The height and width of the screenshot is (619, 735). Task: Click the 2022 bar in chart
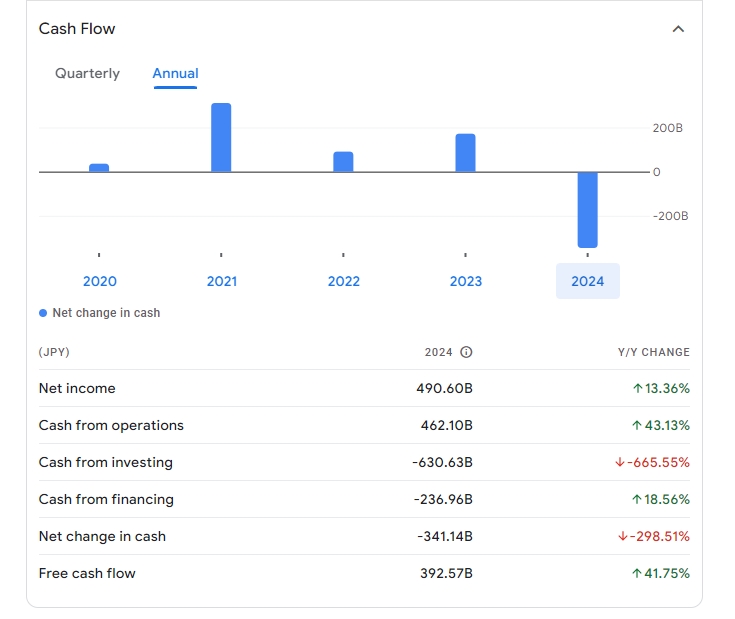(343, 162)
